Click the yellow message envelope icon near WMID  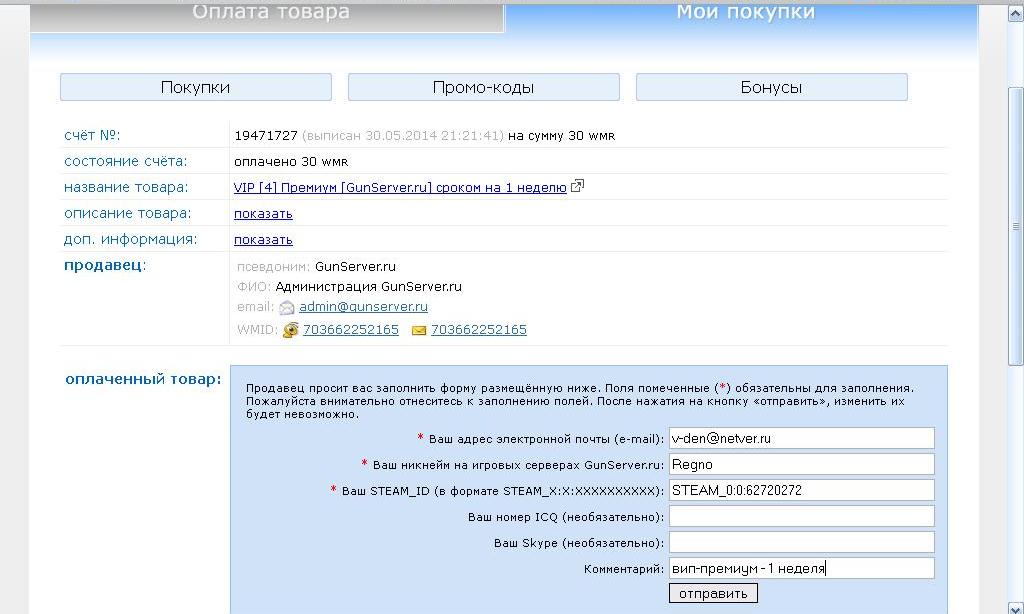[x=419, y=330]
